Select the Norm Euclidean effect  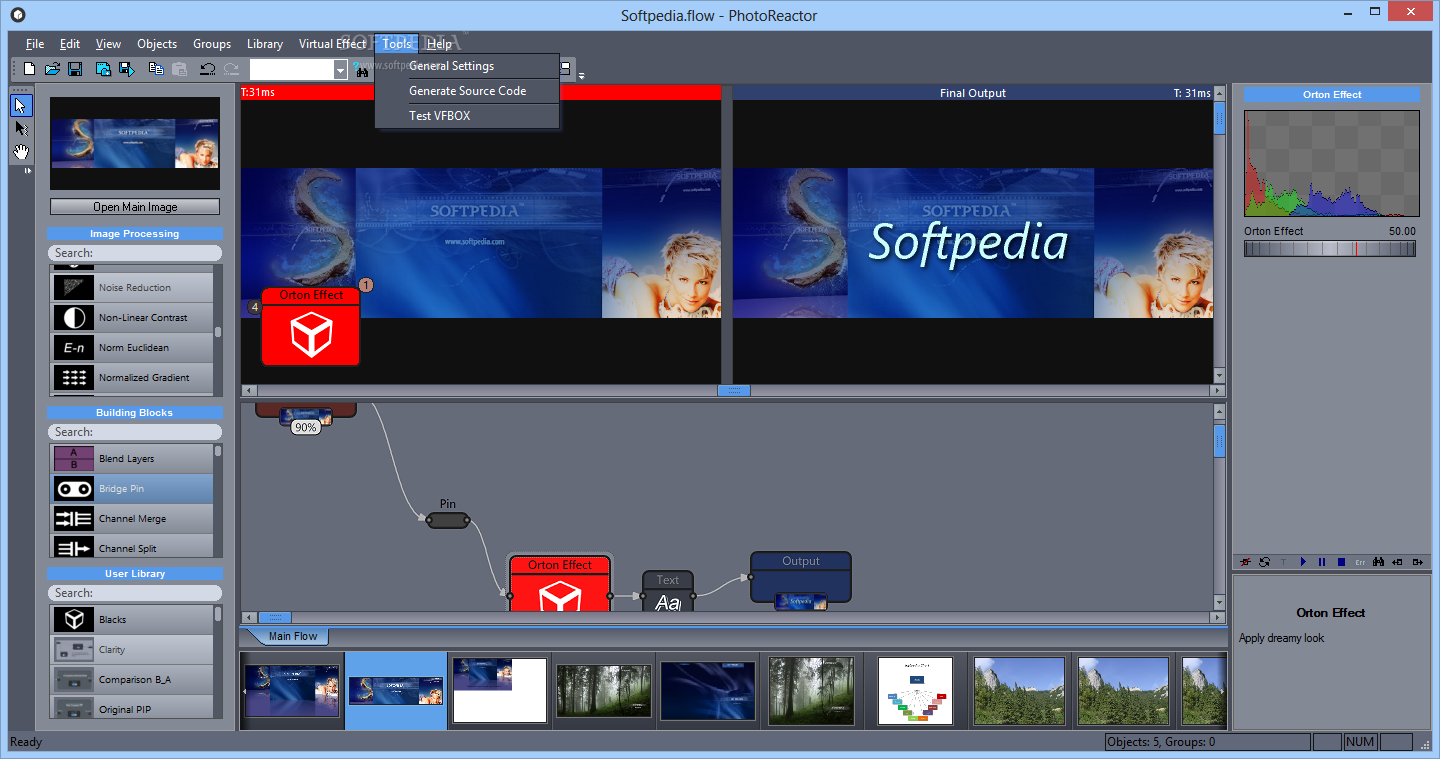(132, 348)
